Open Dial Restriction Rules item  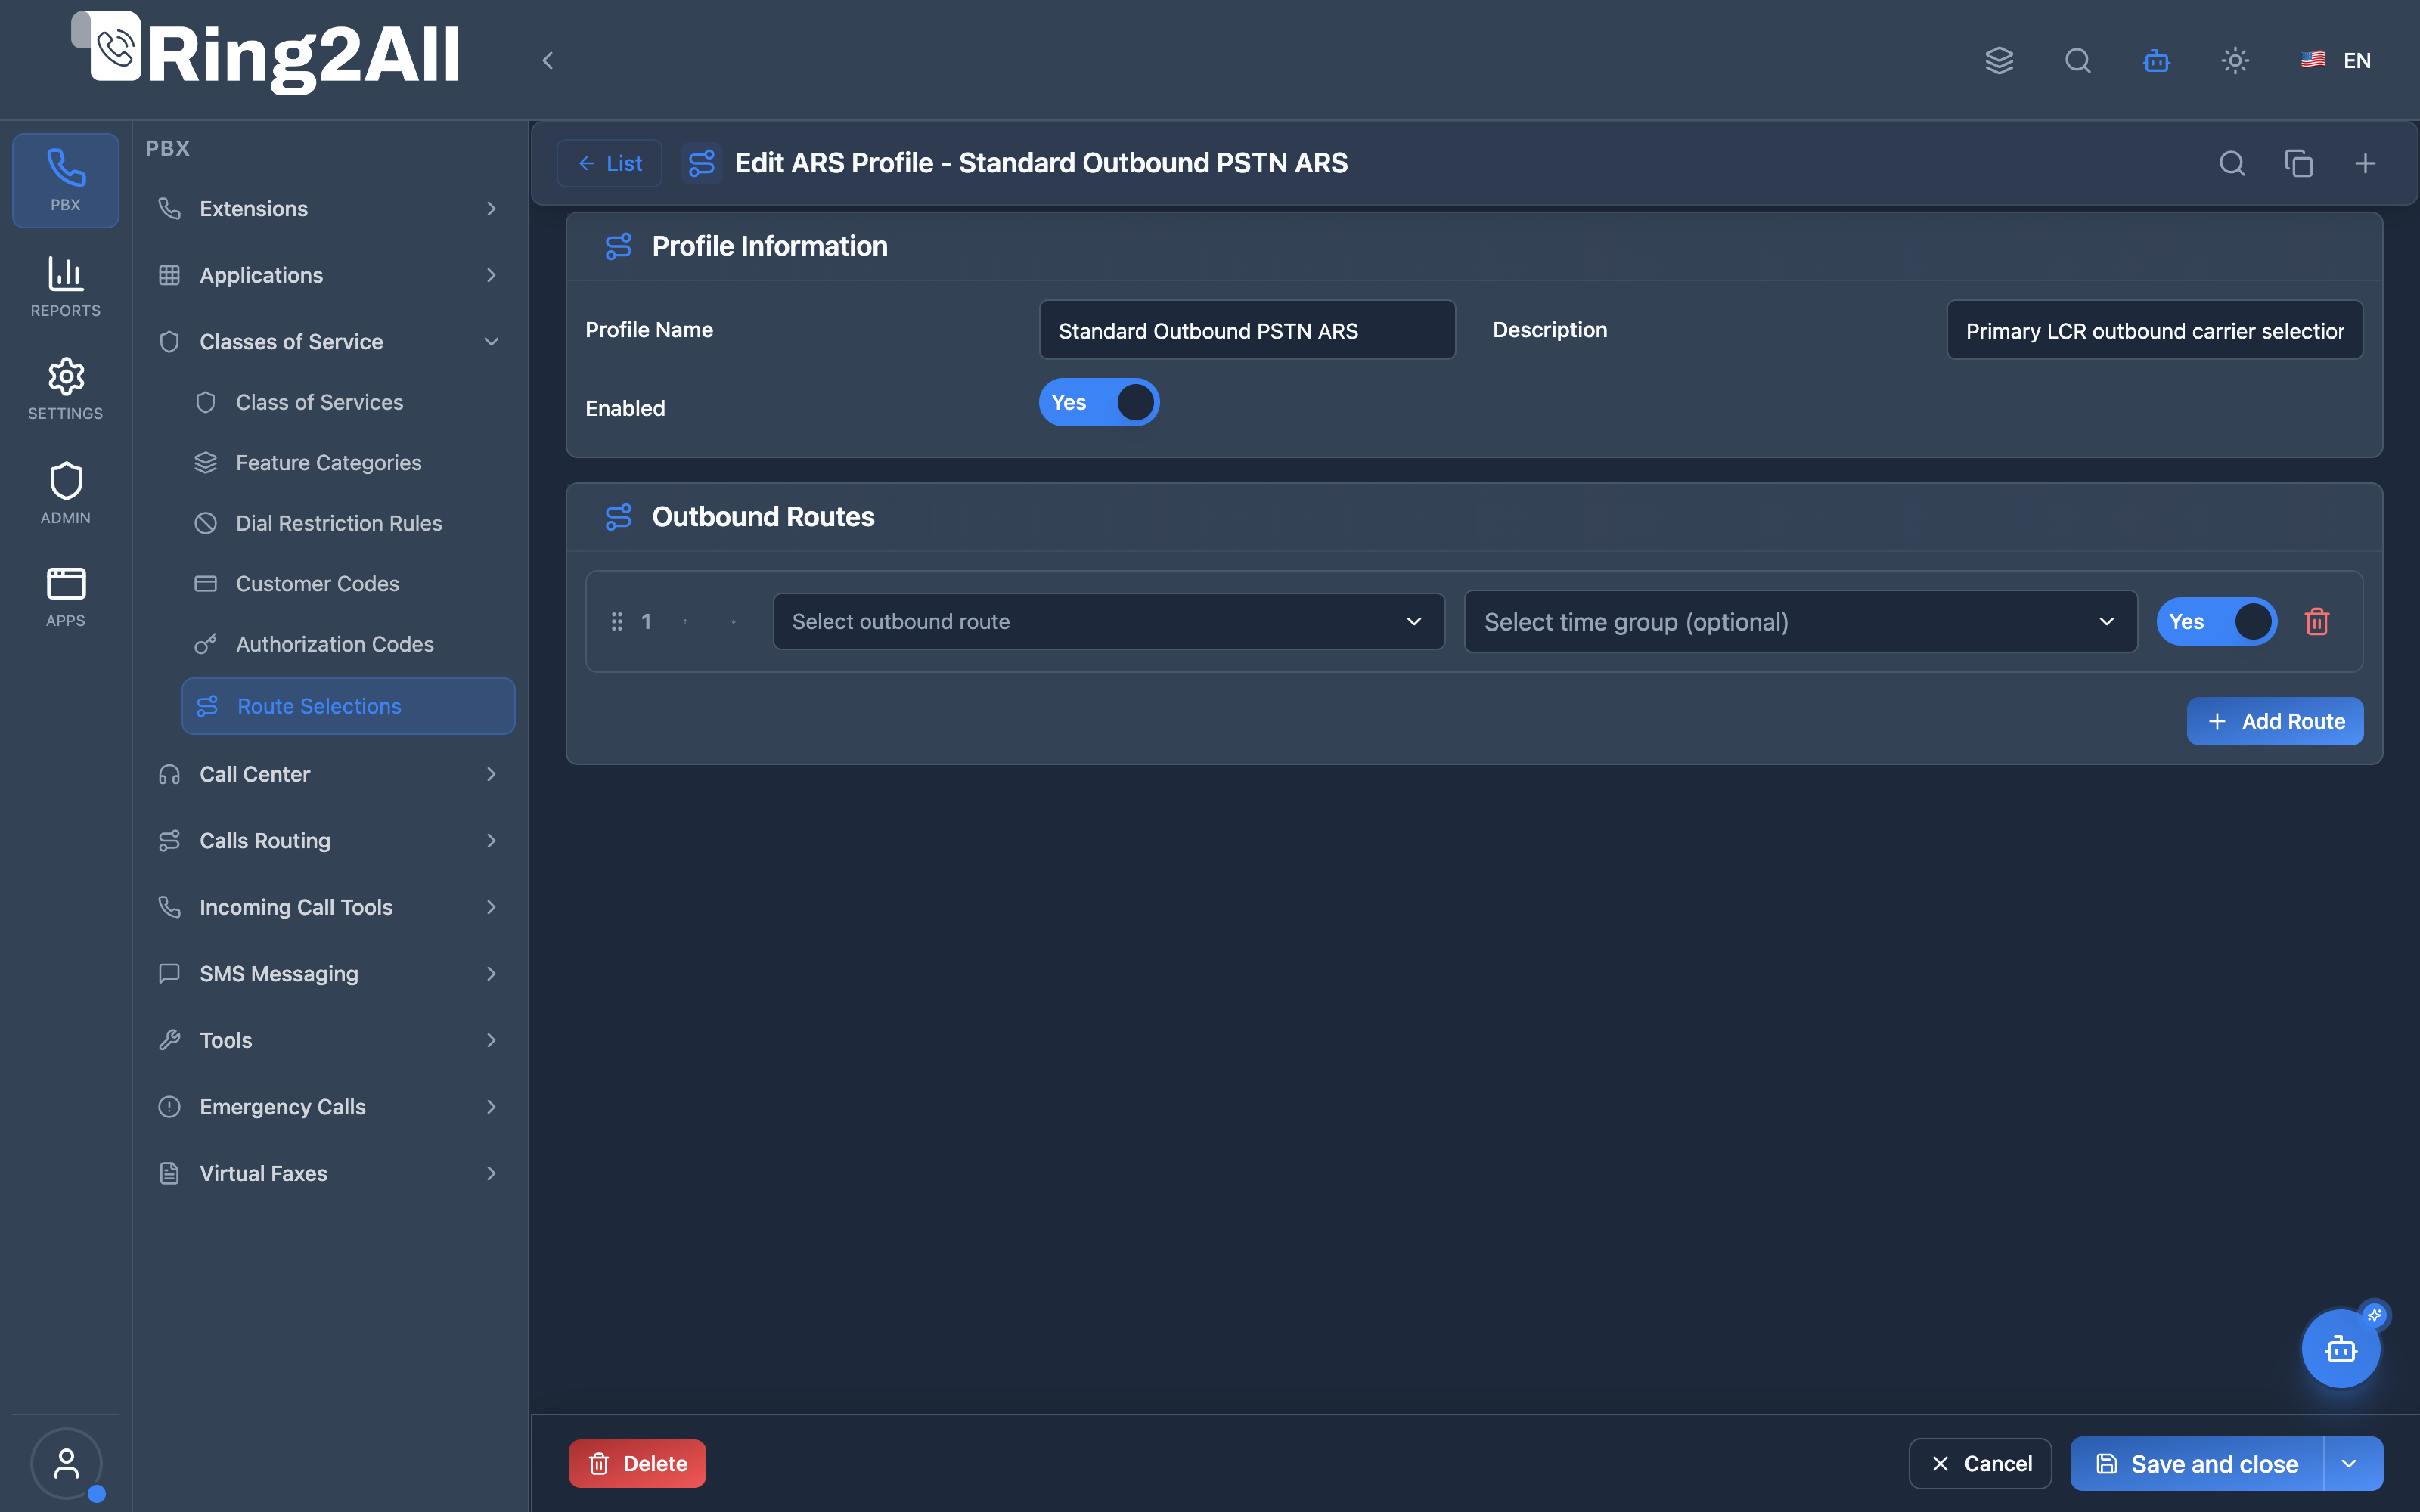click(x=348, y=523)
